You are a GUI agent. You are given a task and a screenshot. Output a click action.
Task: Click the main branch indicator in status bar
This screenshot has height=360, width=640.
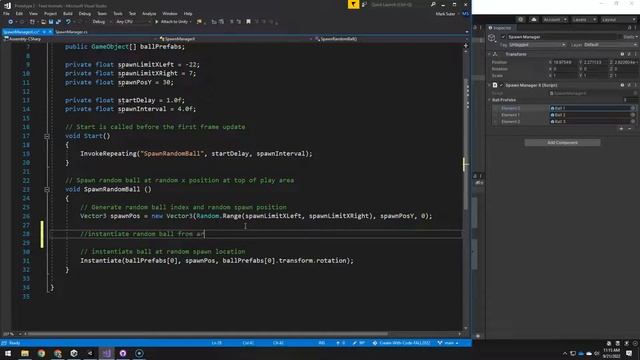(x=448, y=343)
